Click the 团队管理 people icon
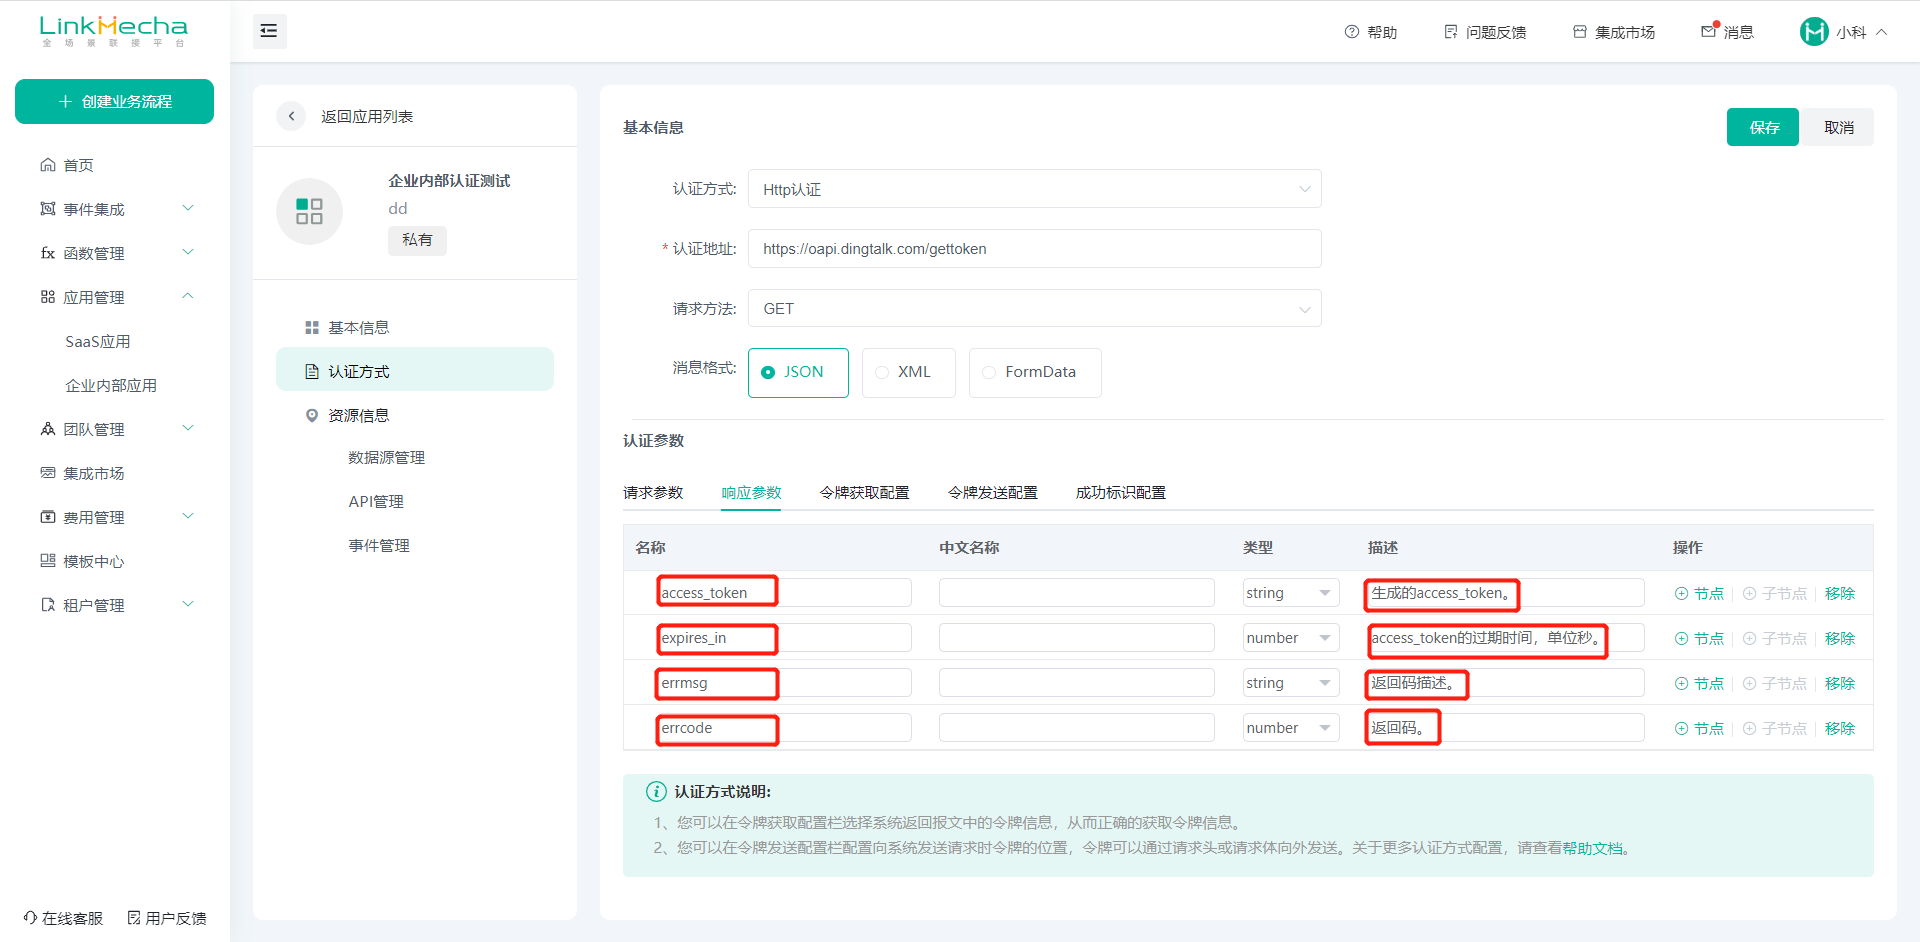 (48, 429)
